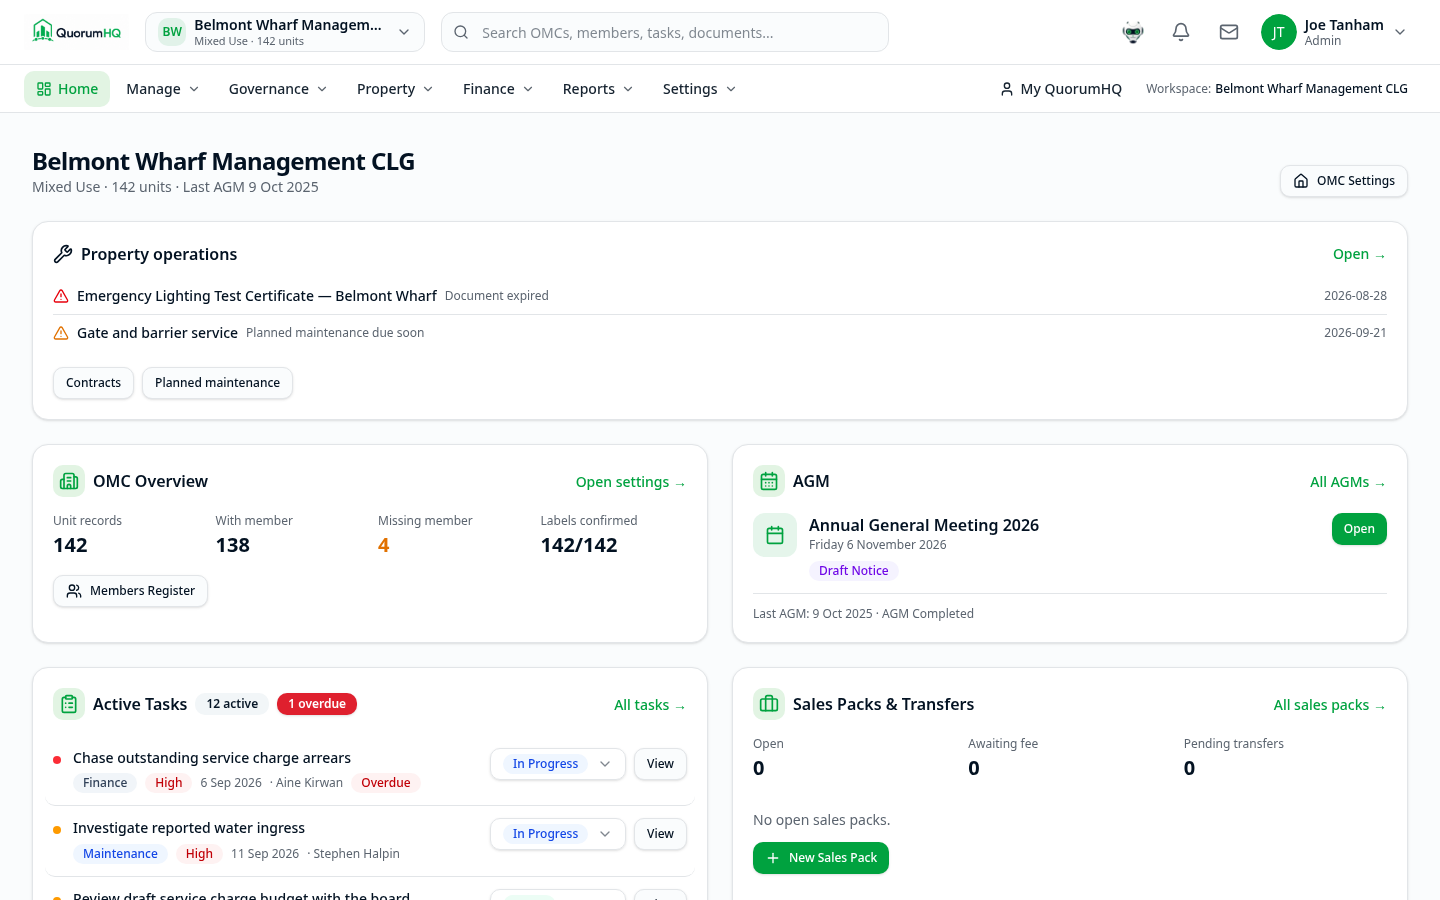Viewport: 1440px width, 900px height.
Task: Open the Members Register
Action: coord(130,591)
